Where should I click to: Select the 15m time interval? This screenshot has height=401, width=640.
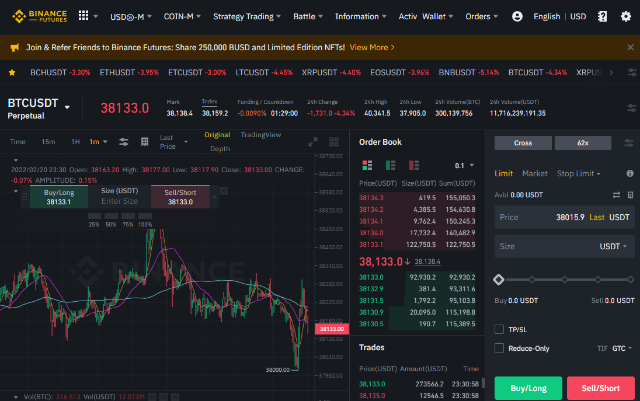coord(48,142)
